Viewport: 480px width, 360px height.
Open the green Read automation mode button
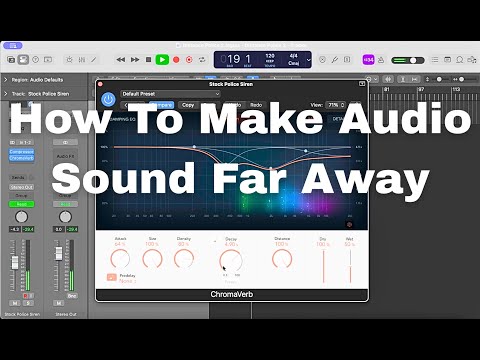22,204
